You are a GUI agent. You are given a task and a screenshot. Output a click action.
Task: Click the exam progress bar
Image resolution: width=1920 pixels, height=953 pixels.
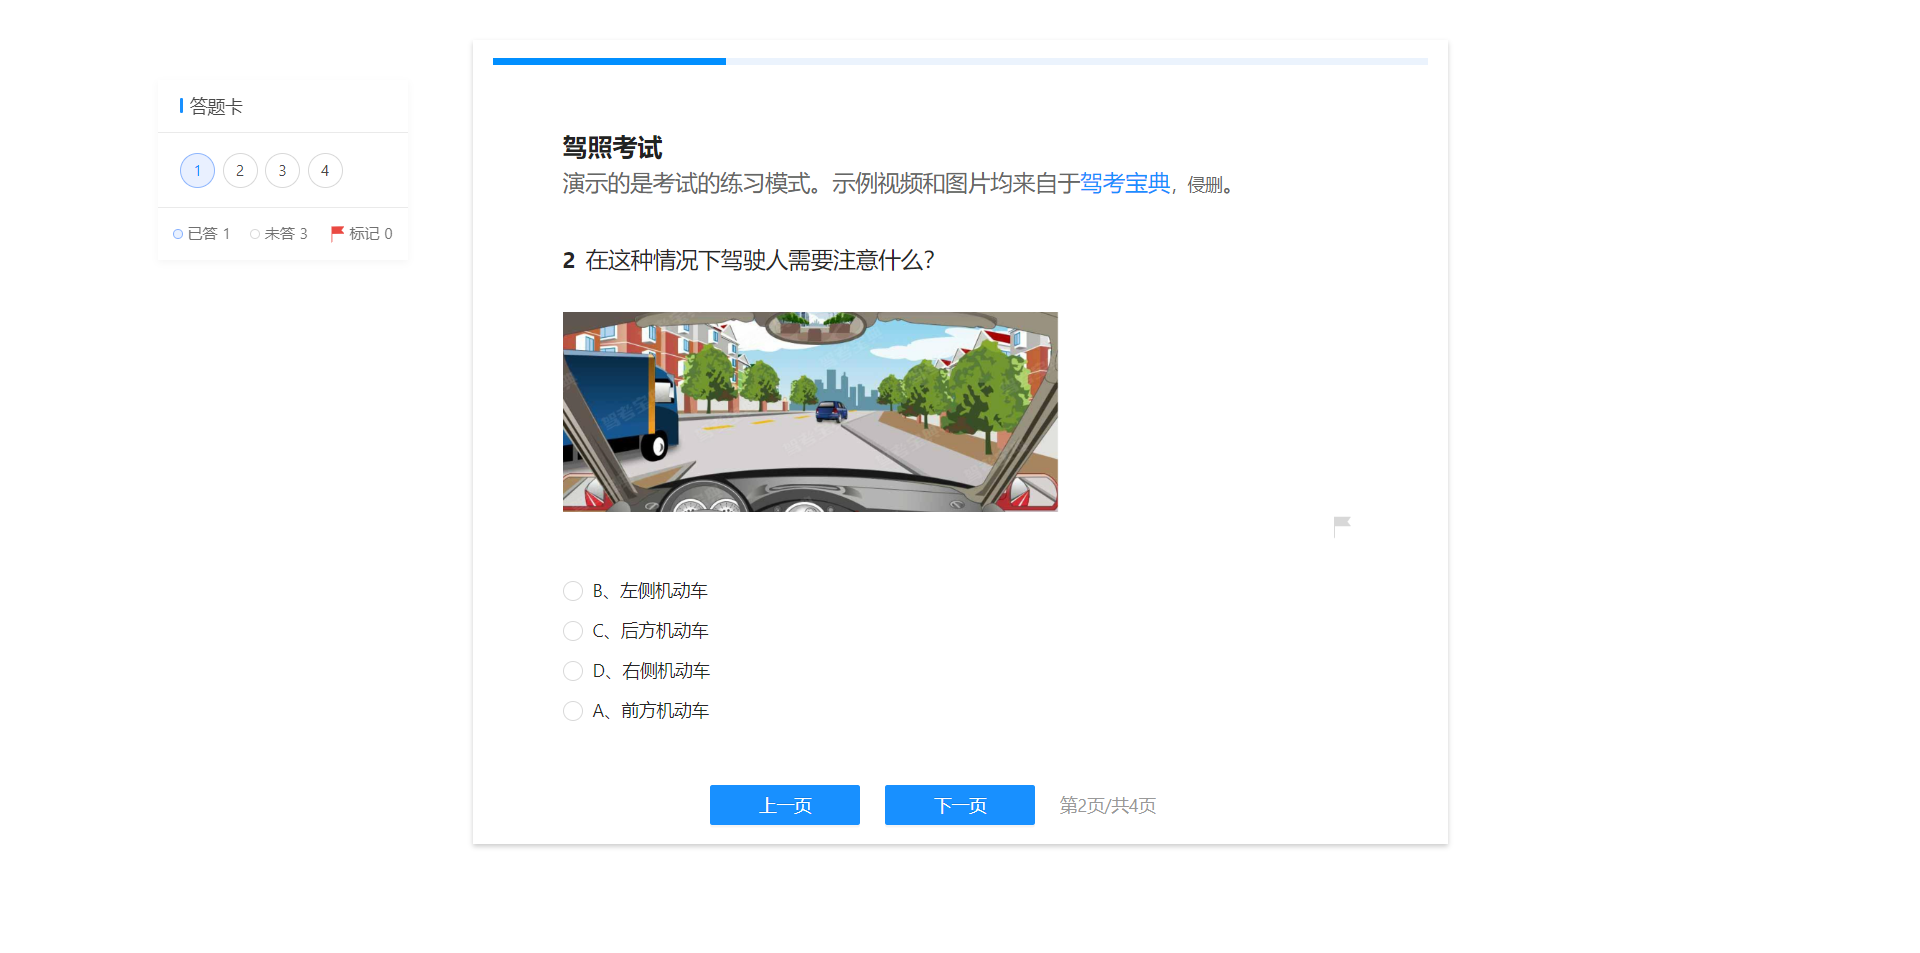[960, 62]
